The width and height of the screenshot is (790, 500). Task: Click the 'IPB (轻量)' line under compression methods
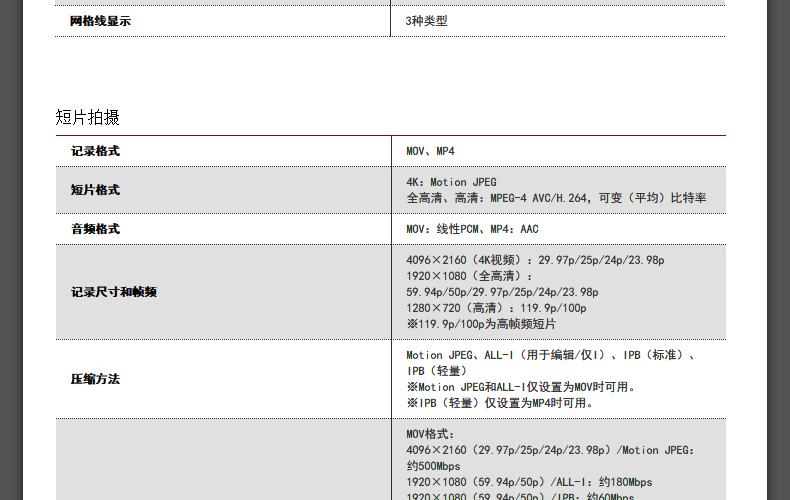pyautogui.click(x=436, y=371)
